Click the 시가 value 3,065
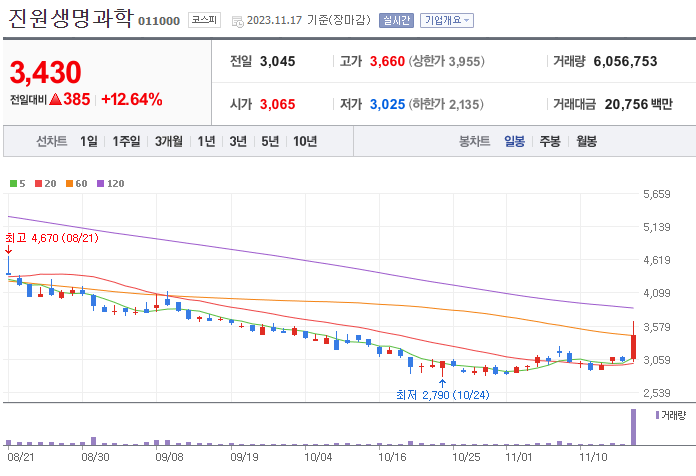The width and height of the screenshot is (696, 476). [277, 104]
